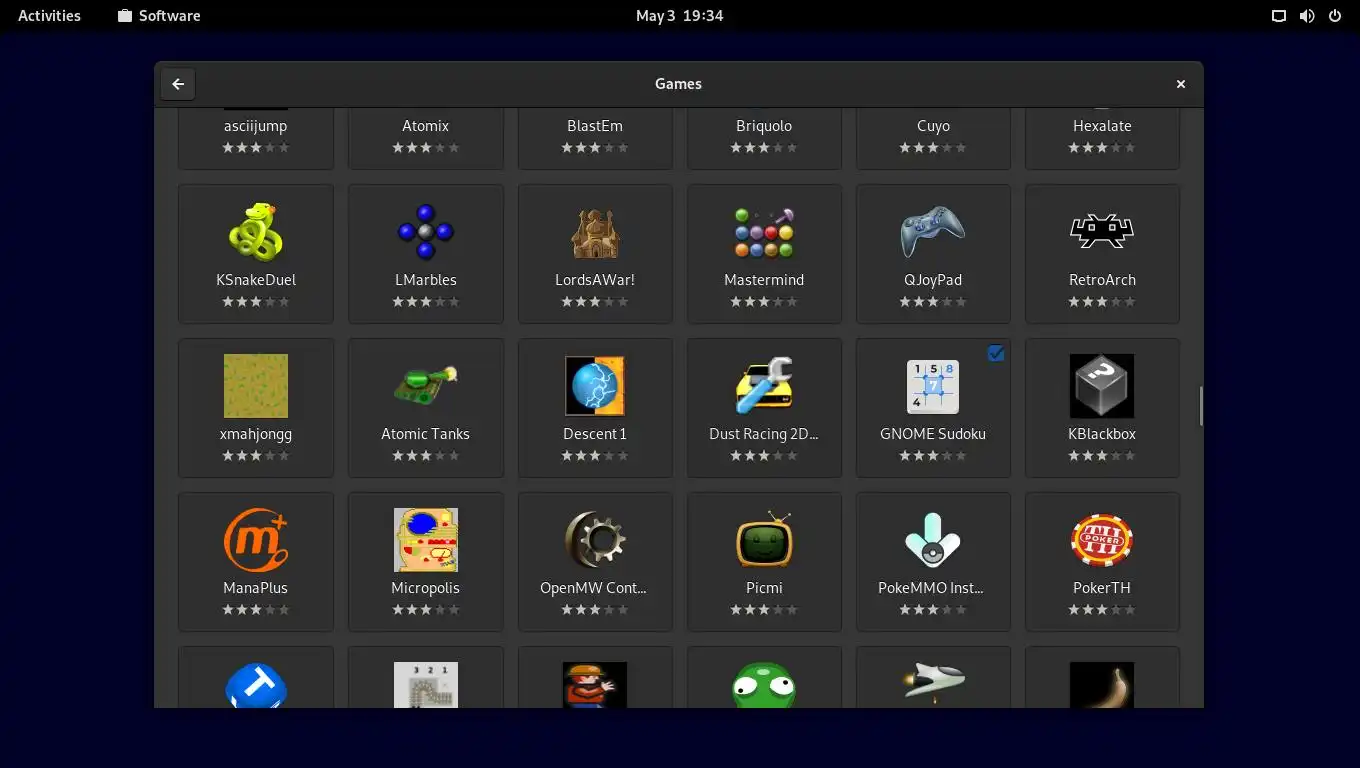Open the Dust Racing 2D car icon
Viewport: 1360px width, 768px height.
pyautogui.click(x=764, y=386)
